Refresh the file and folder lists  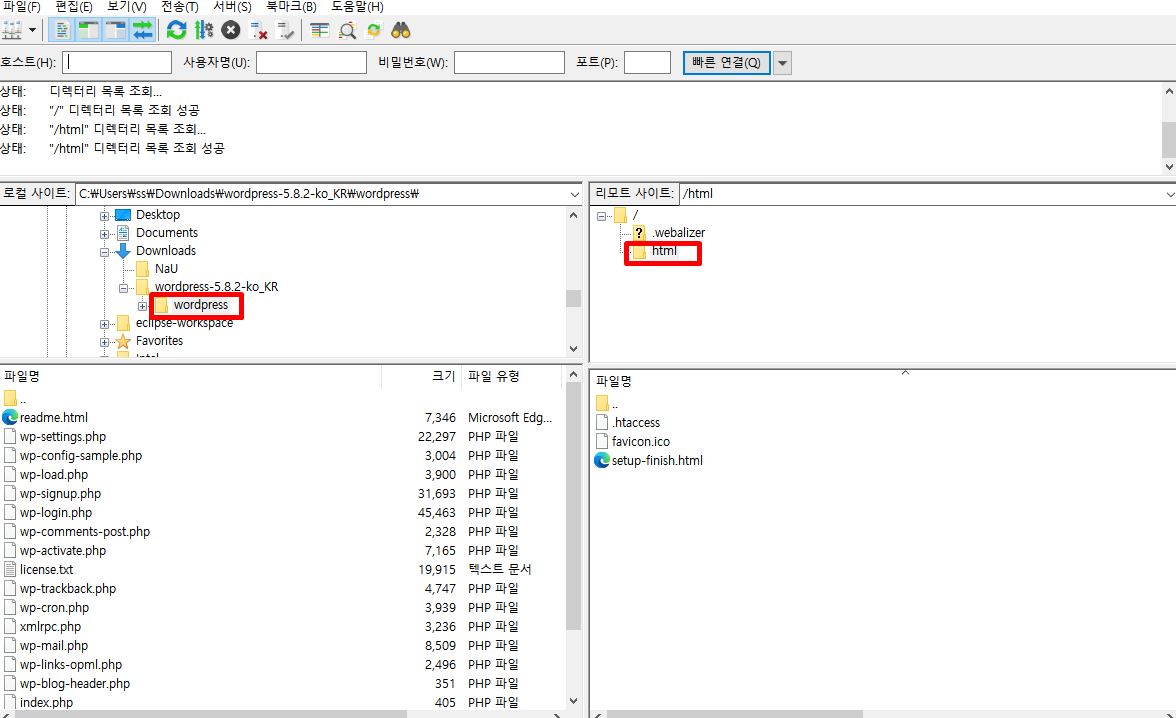point(177,31)
